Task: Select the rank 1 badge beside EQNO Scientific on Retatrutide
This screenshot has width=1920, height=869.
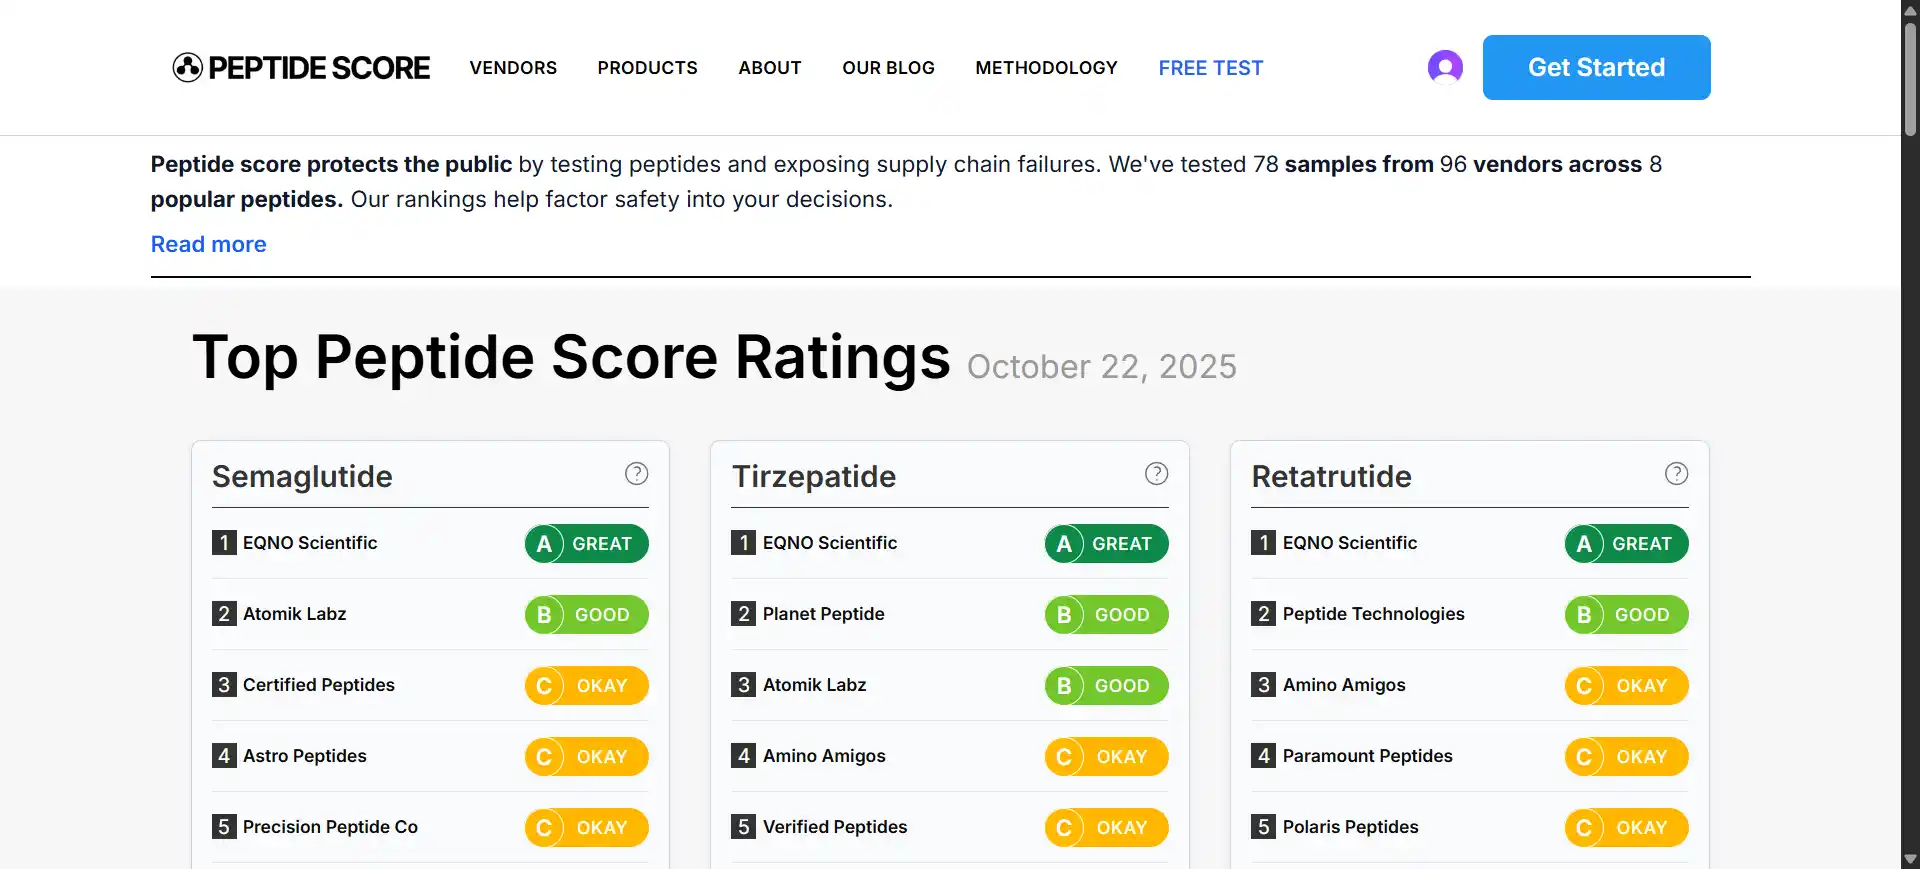Action: (x=1262, y=543)
